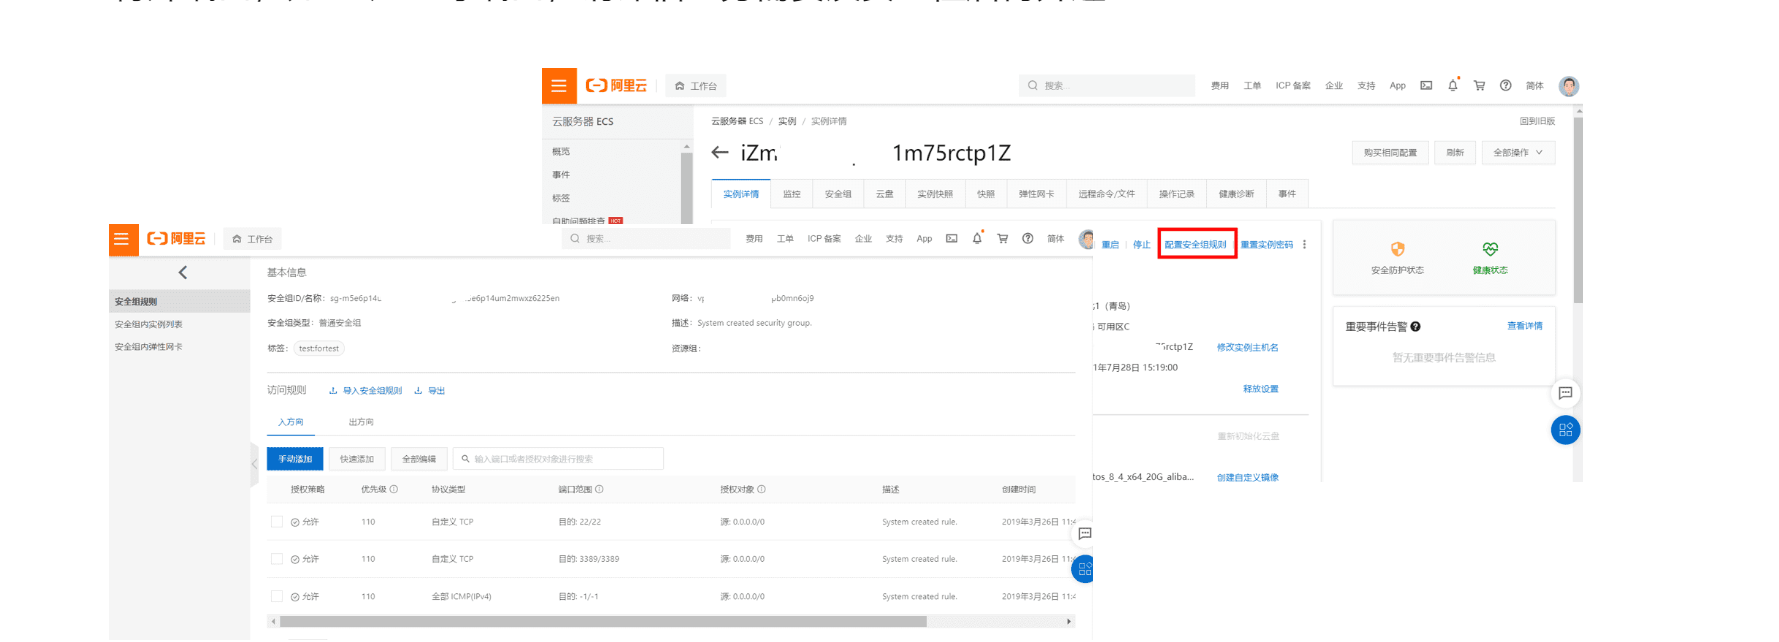Viewport: 1779px width, 642px height.
Task: Select checkbox for rule with port 22/22
Action: [x=277, y=522]
